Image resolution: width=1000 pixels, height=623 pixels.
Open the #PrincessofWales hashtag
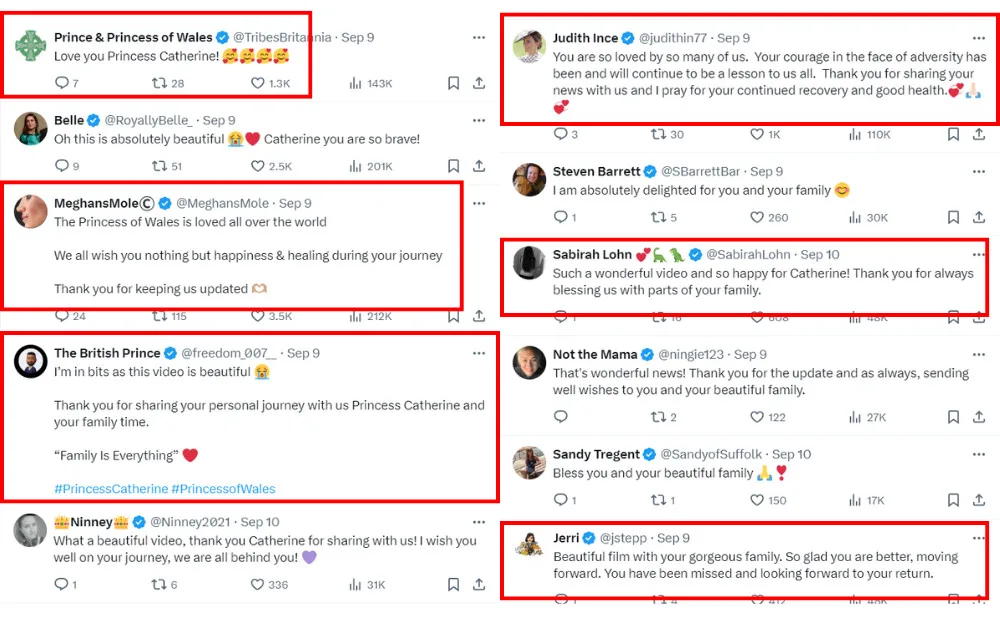tap(223, 489)
